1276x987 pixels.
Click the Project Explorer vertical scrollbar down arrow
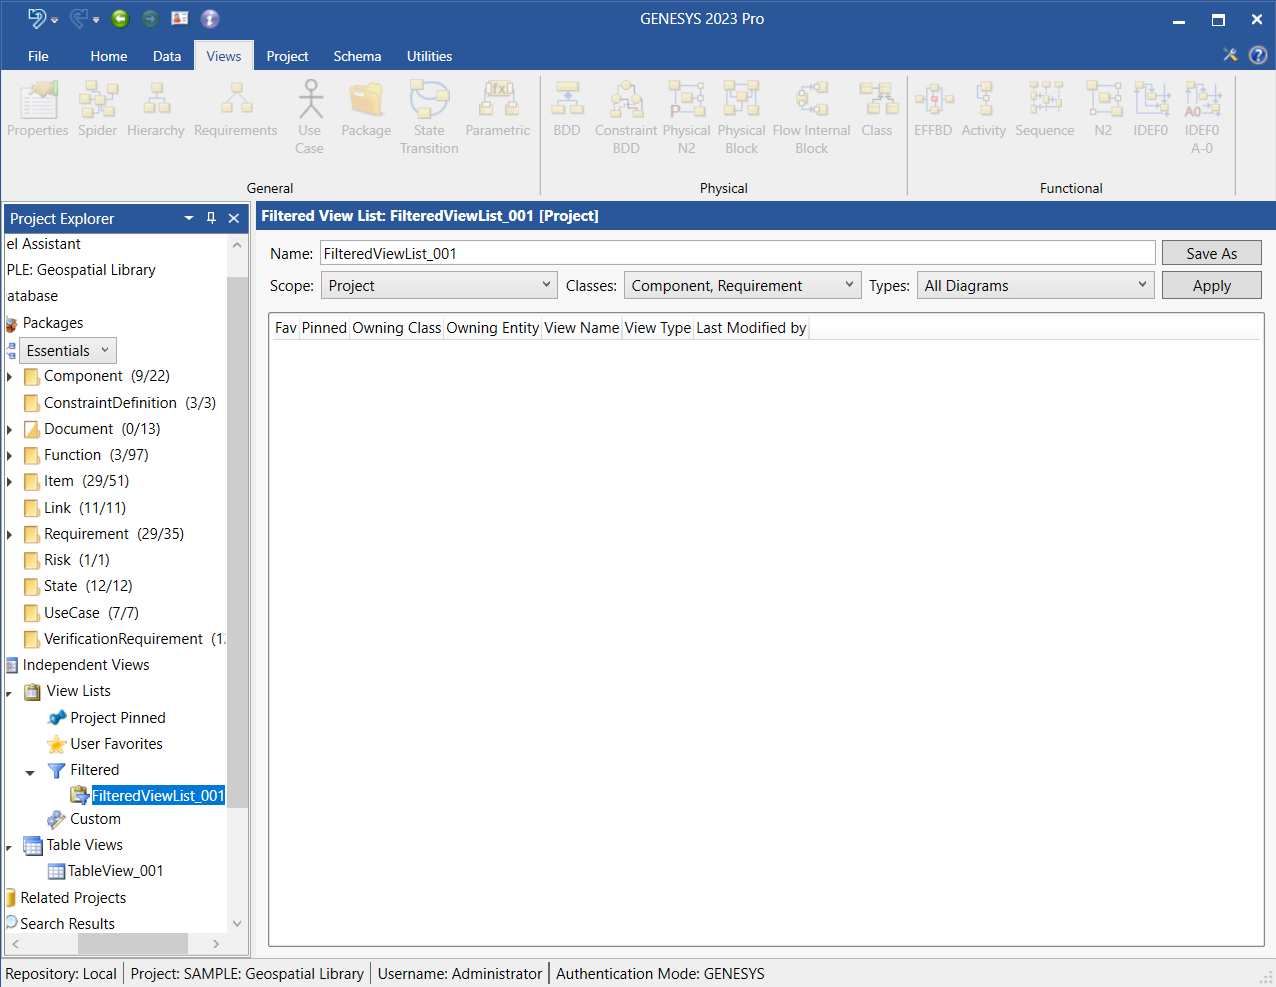click(x=237, y=924)
